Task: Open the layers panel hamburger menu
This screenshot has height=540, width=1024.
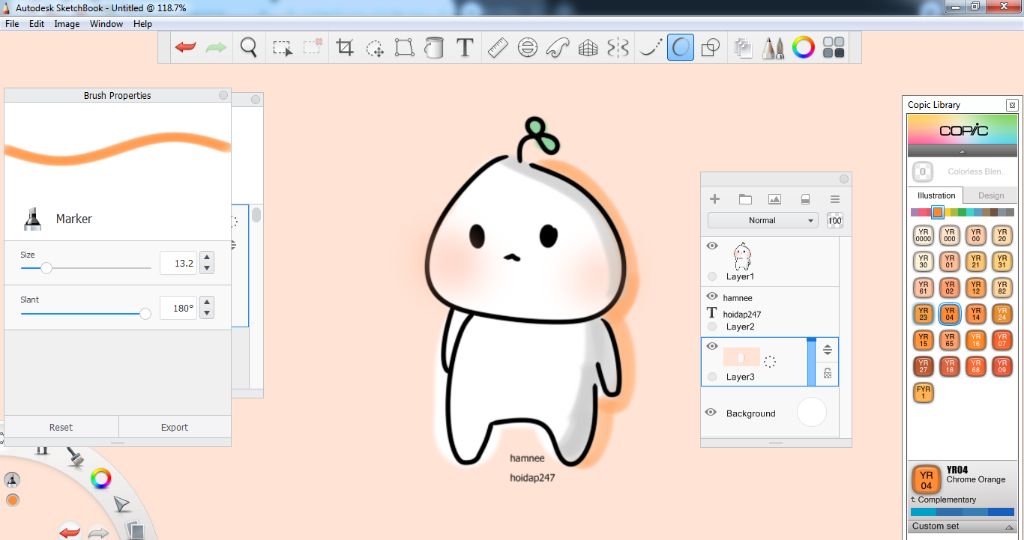Action: coord(835,199)
